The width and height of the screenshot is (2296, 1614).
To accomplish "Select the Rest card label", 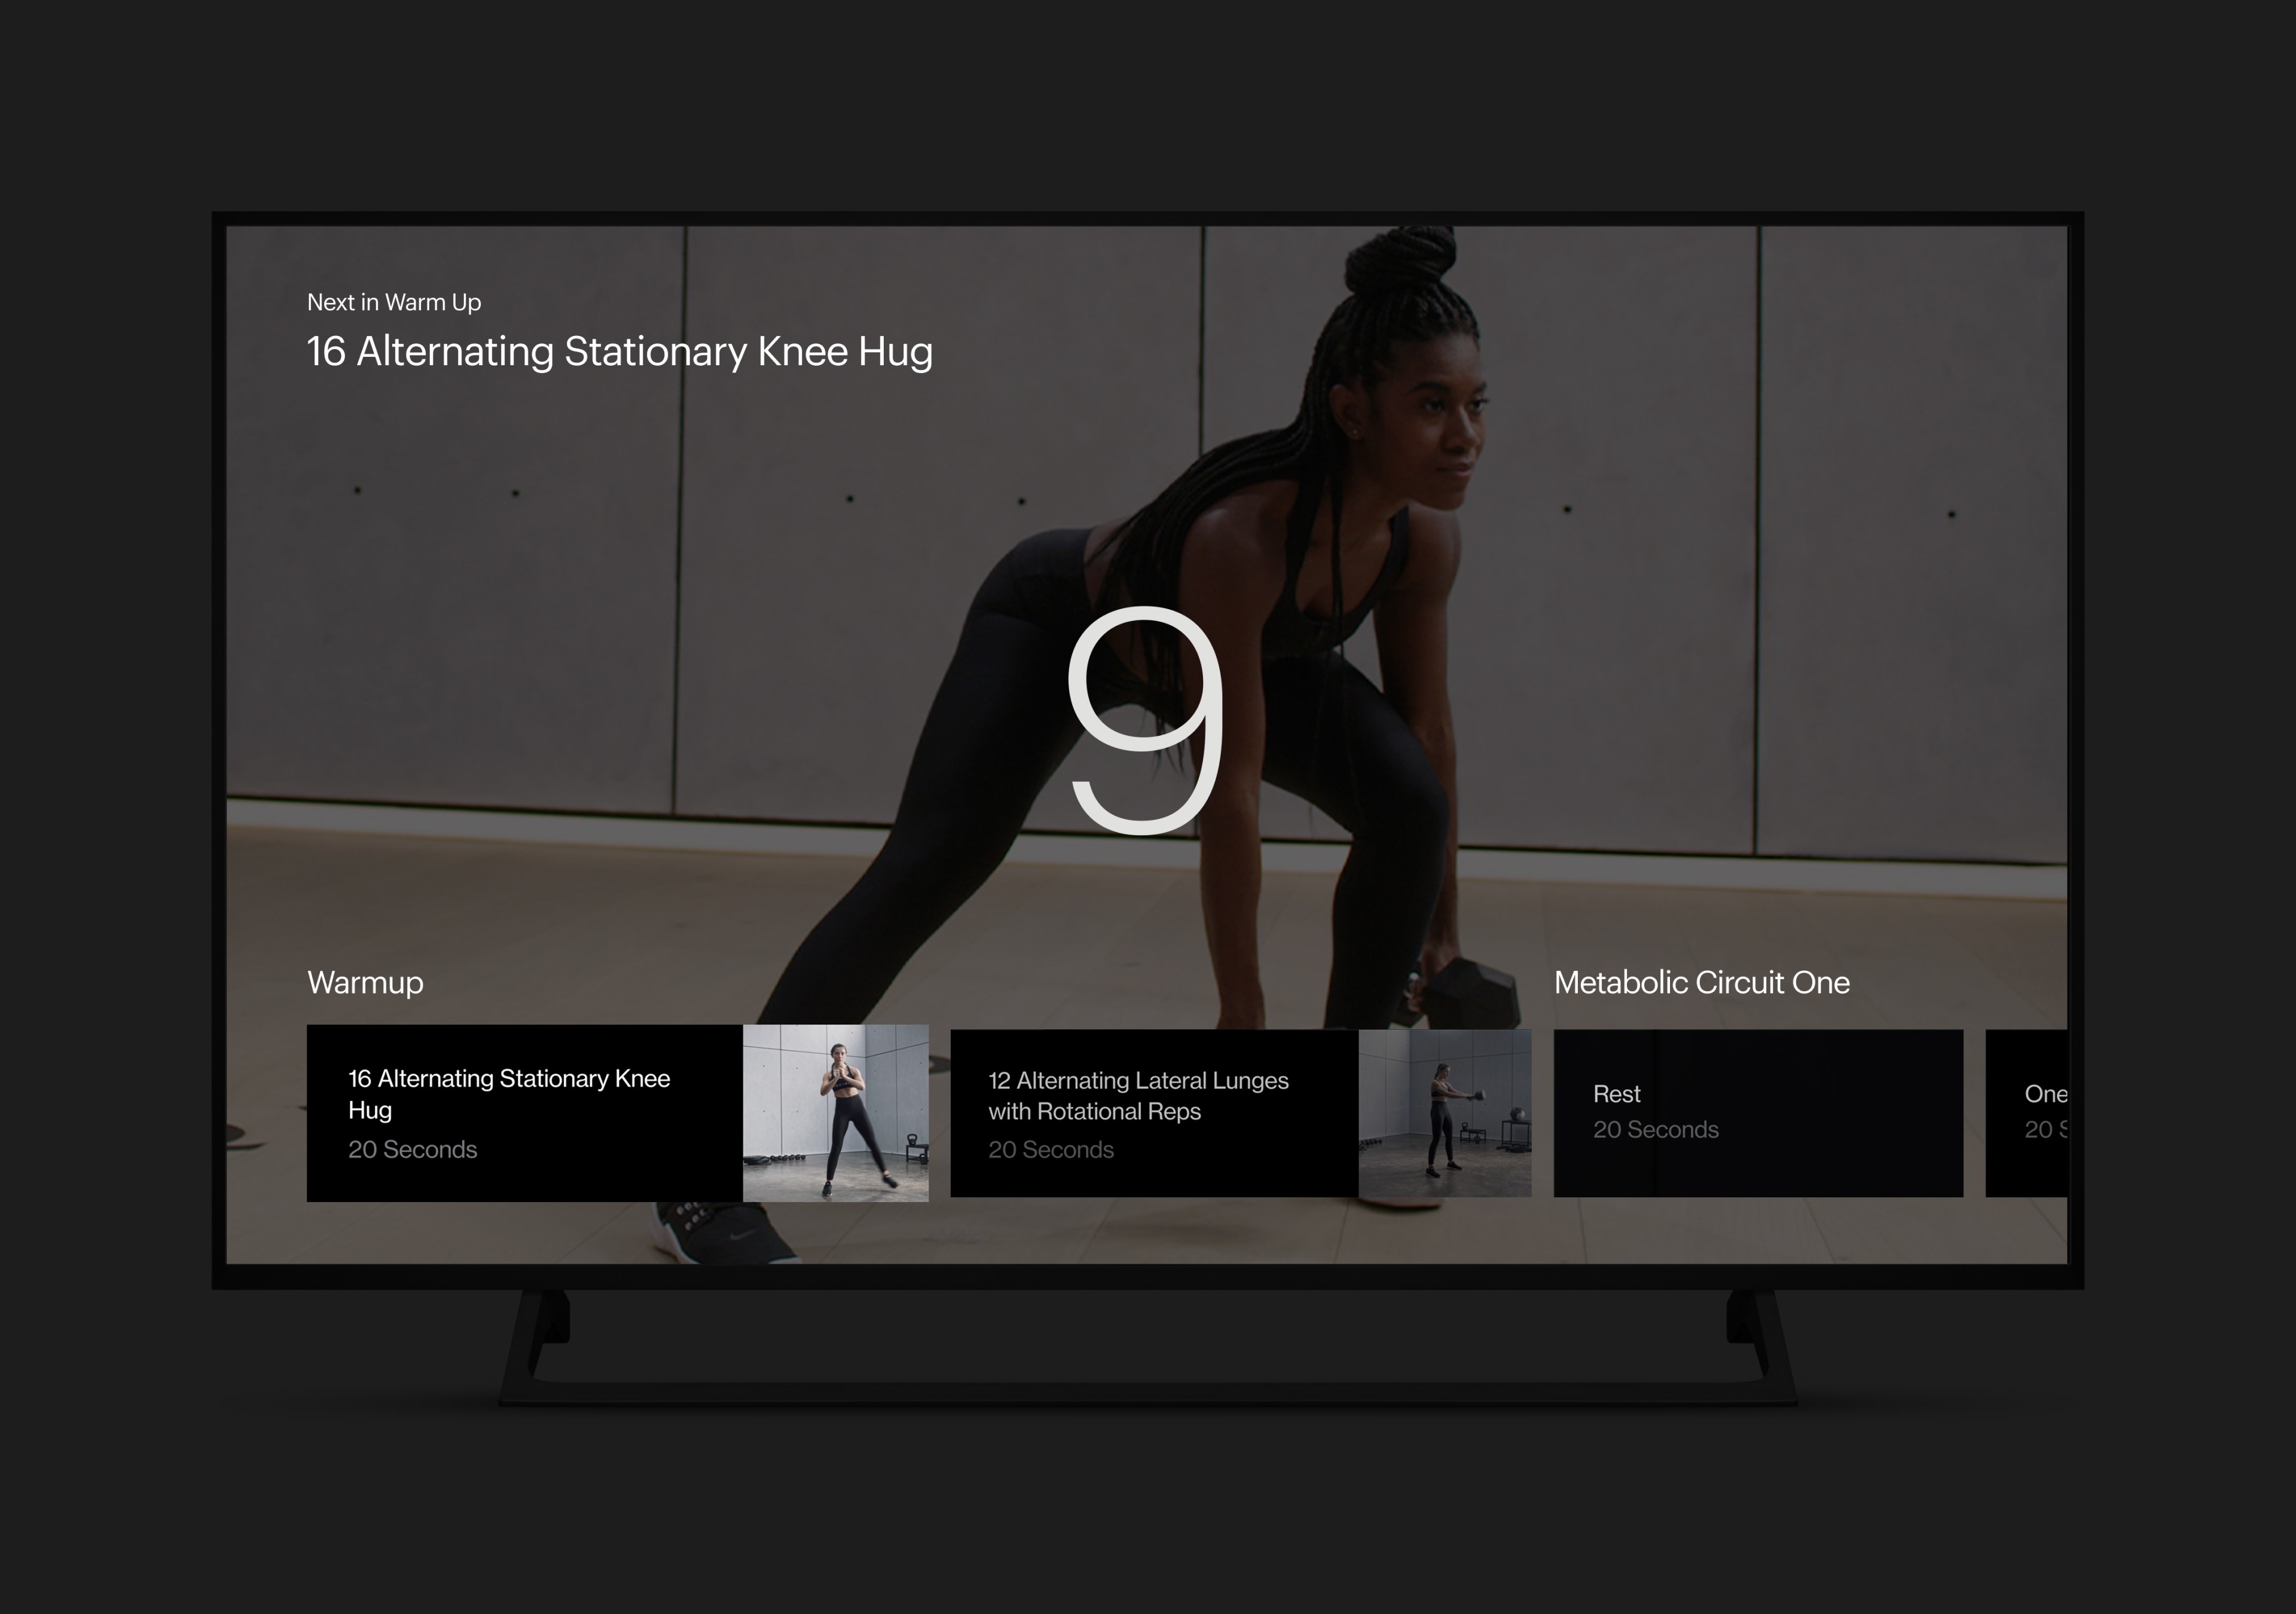I will [x=1616, y=1093].
